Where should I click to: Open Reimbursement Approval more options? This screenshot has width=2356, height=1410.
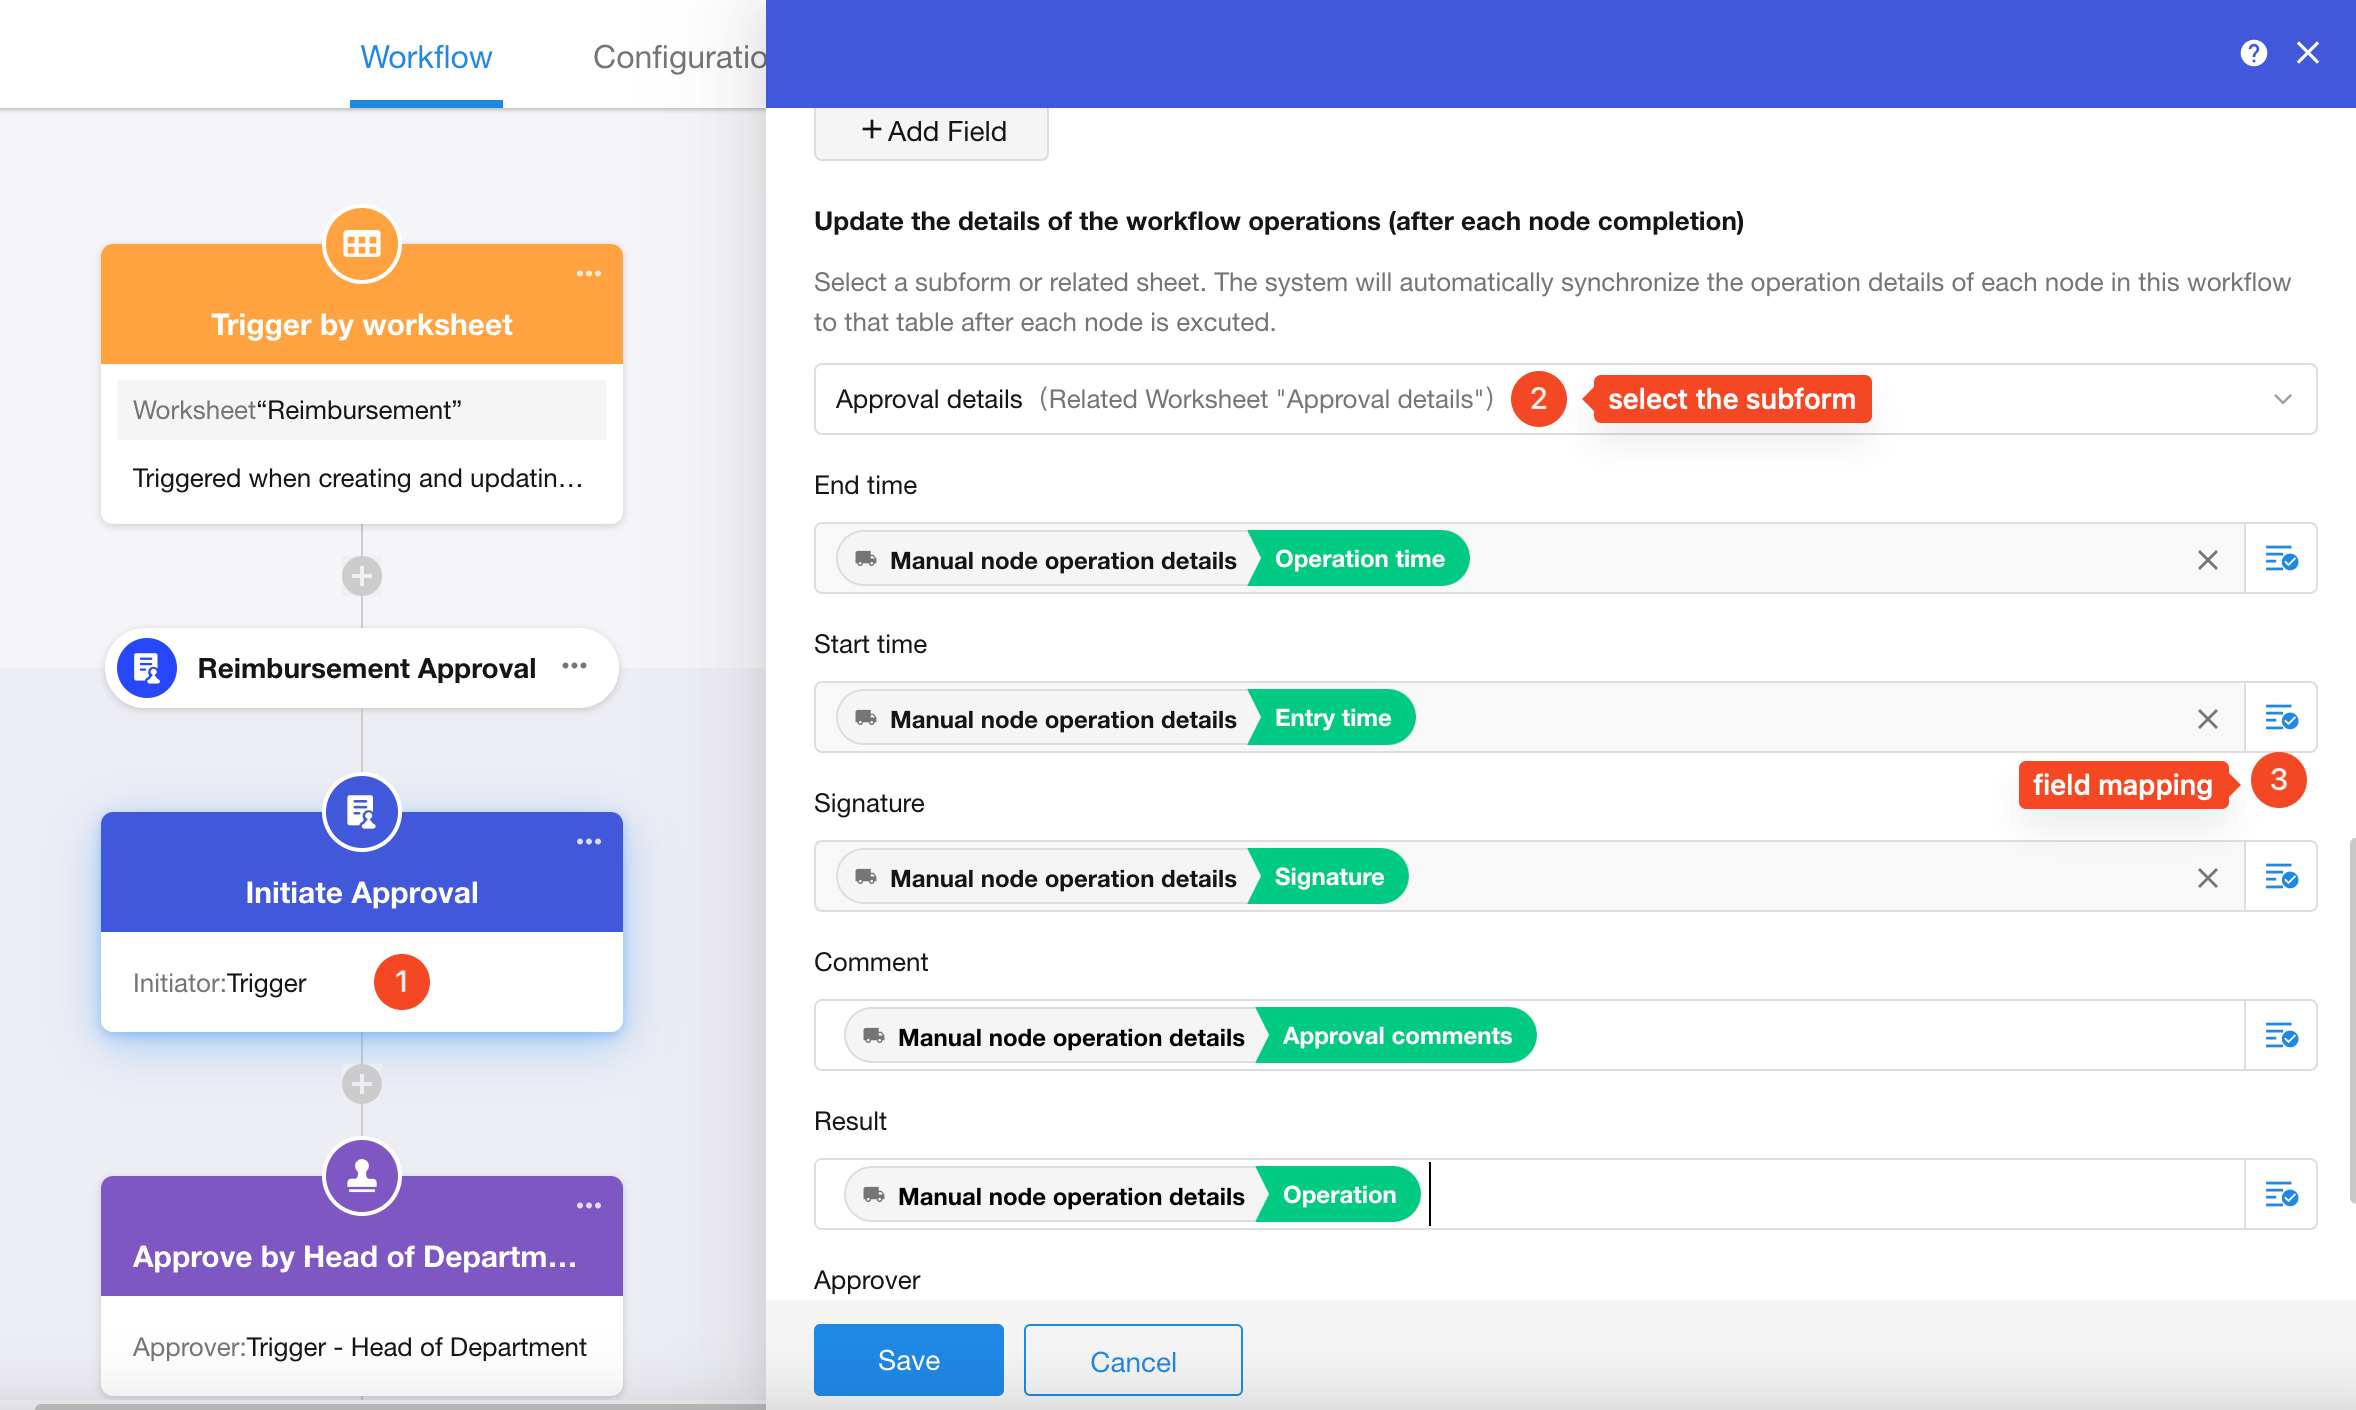pos(574,666)
